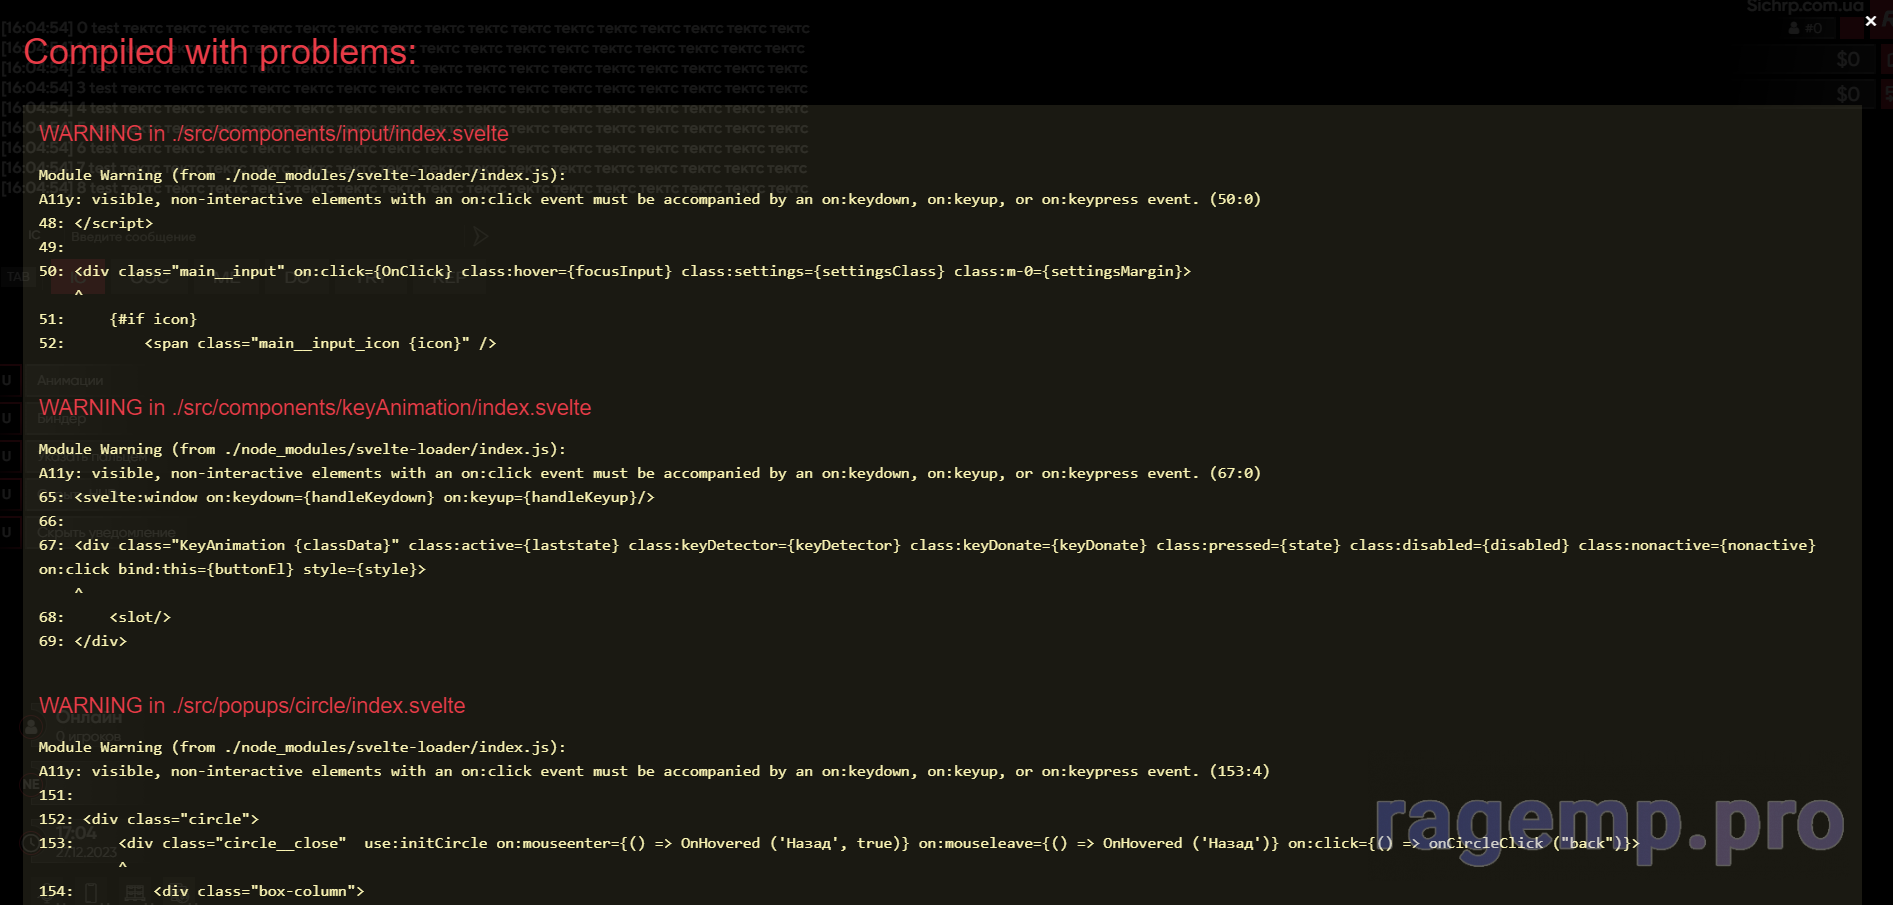Click the "on:click bind:this={buttonEl}" continuation line
Screen dimensions: 1893x905
pyautogui.click(x=232, y=569)
